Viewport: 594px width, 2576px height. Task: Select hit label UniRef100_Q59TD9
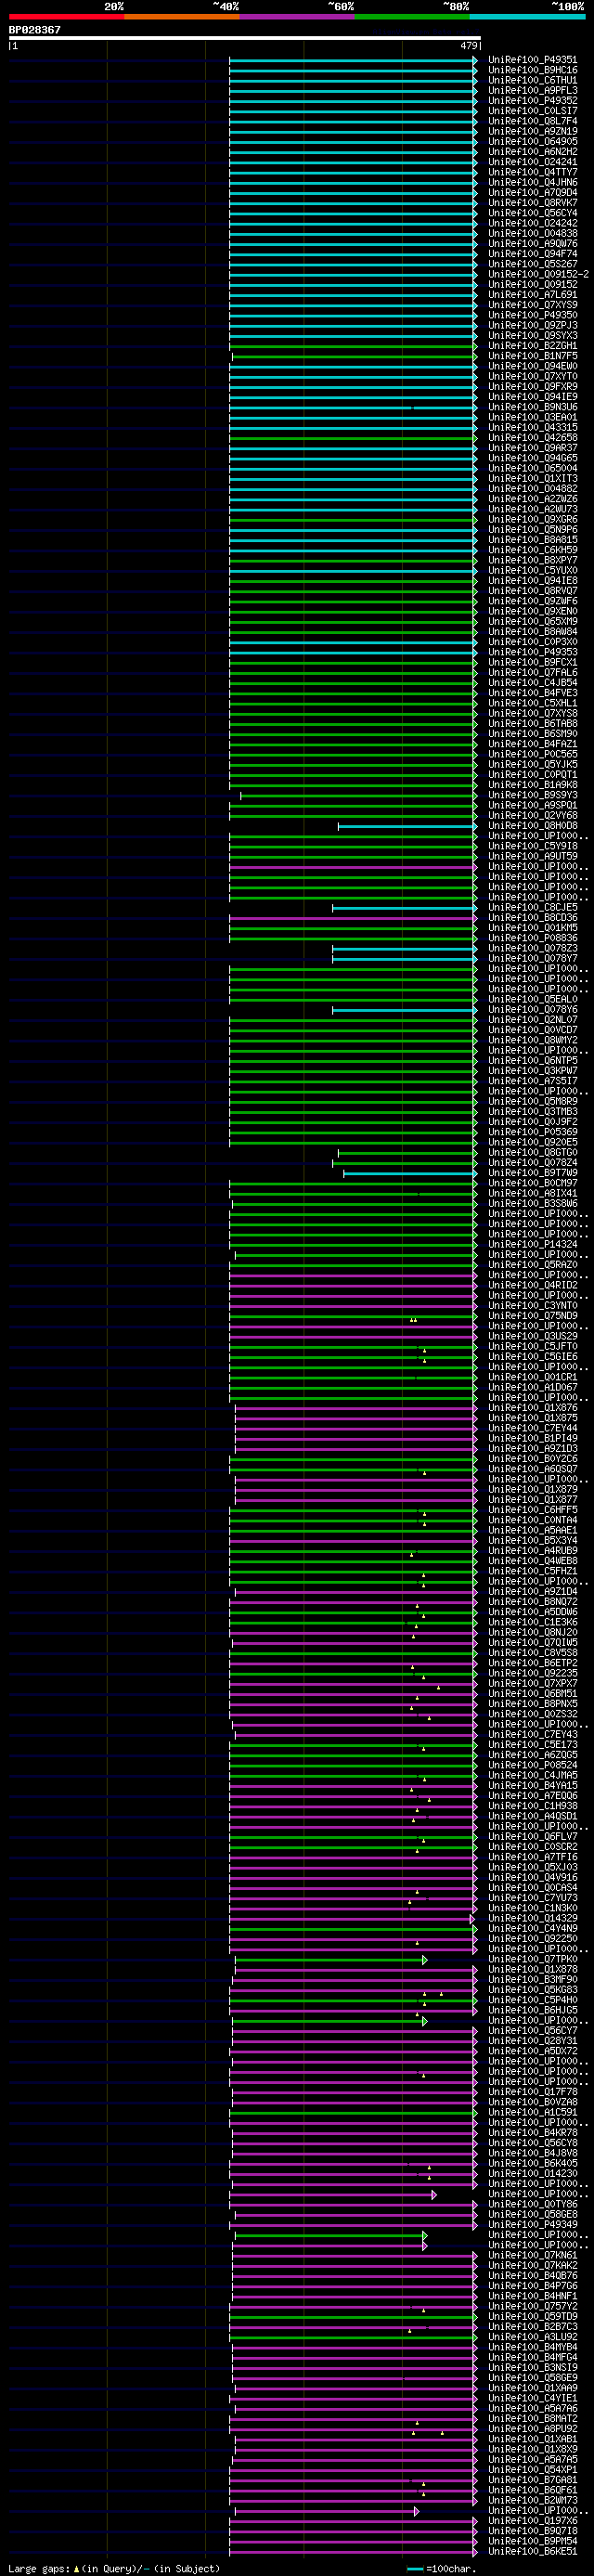[x=533, y=2316]
